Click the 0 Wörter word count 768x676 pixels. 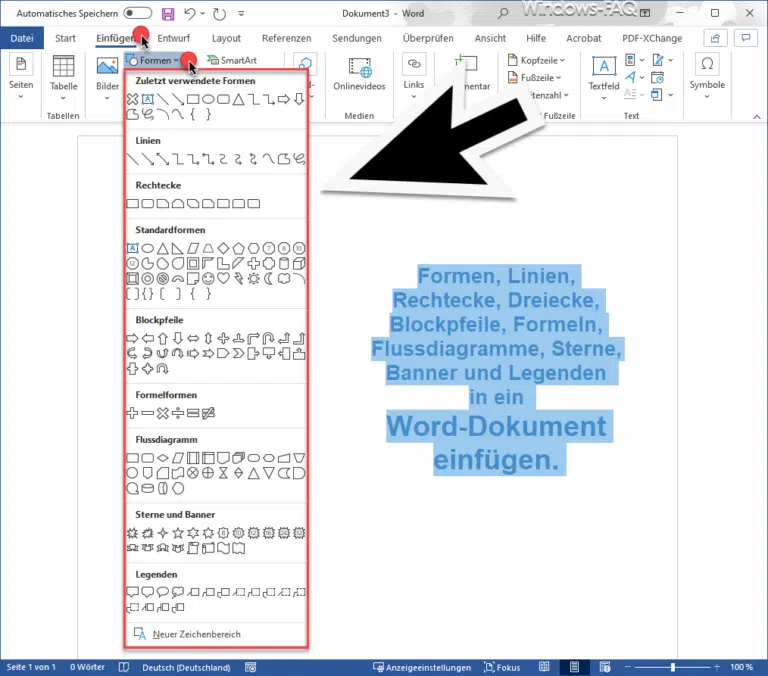87,667
